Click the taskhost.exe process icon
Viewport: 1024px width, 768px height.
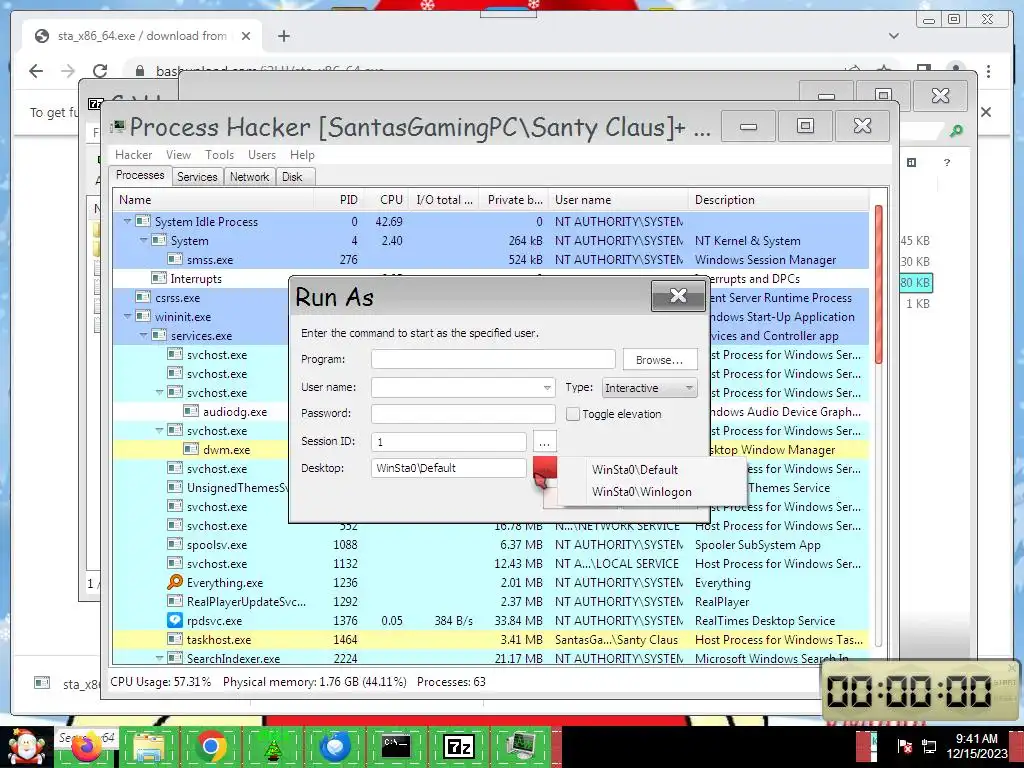click(175, 639)
